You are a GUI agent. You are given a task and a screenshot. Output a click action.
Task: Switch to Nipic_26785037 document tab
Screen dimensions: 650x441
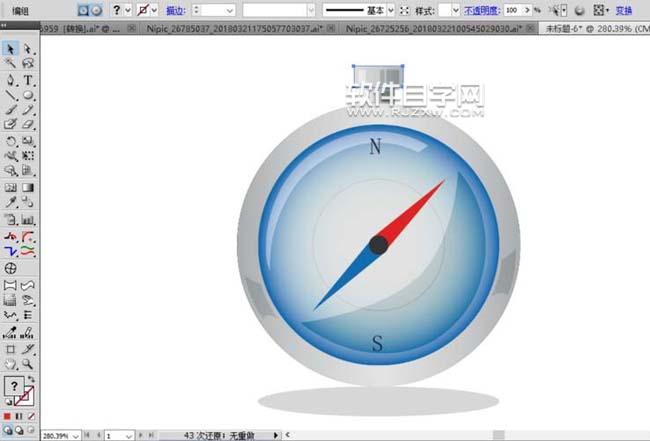[x=234, y=28]
